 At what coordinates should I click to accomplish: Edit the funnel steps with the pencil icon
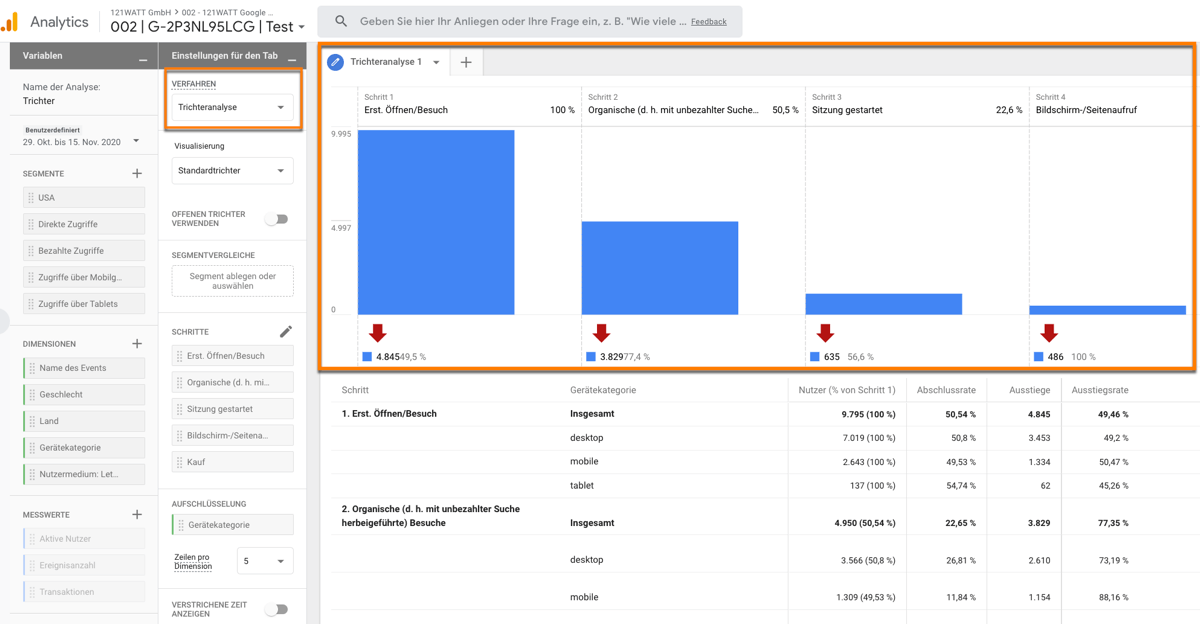coord(286,330)
